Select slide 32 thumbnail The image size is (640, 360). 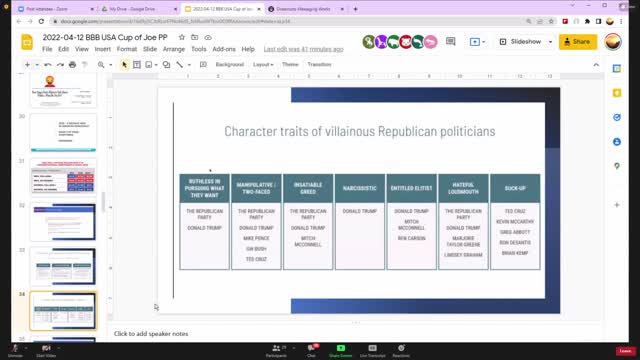(x=63, y=222)
